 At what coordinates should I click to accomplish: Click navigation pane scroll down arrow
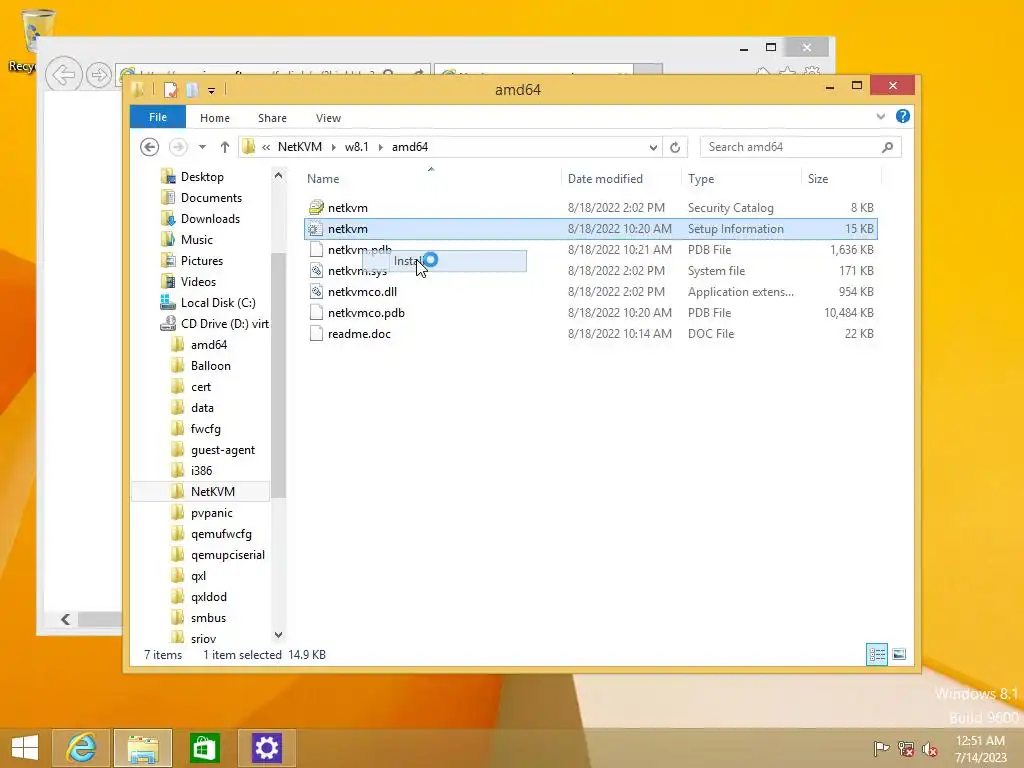click(x=278, y=634)
